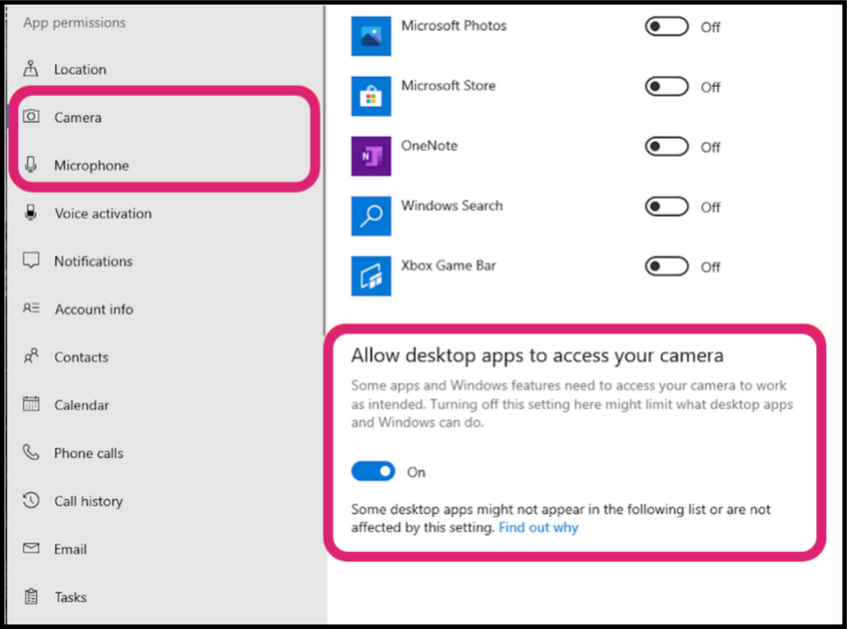The width and height of the screenshot is (847, 629).
Task: Click the Xbox Game Bar app name
Action: click(x=448, y=265)
